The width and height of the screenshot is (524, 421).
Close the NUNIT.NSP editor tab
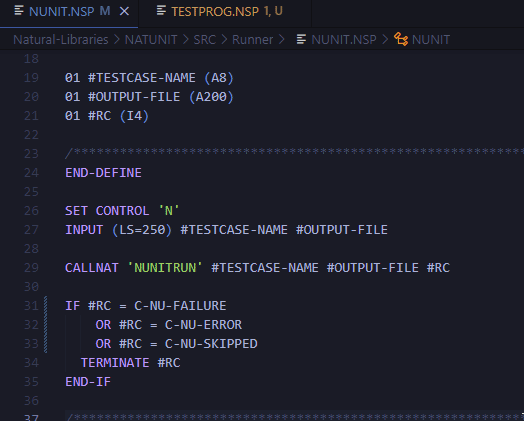click(x=124, y=12)
